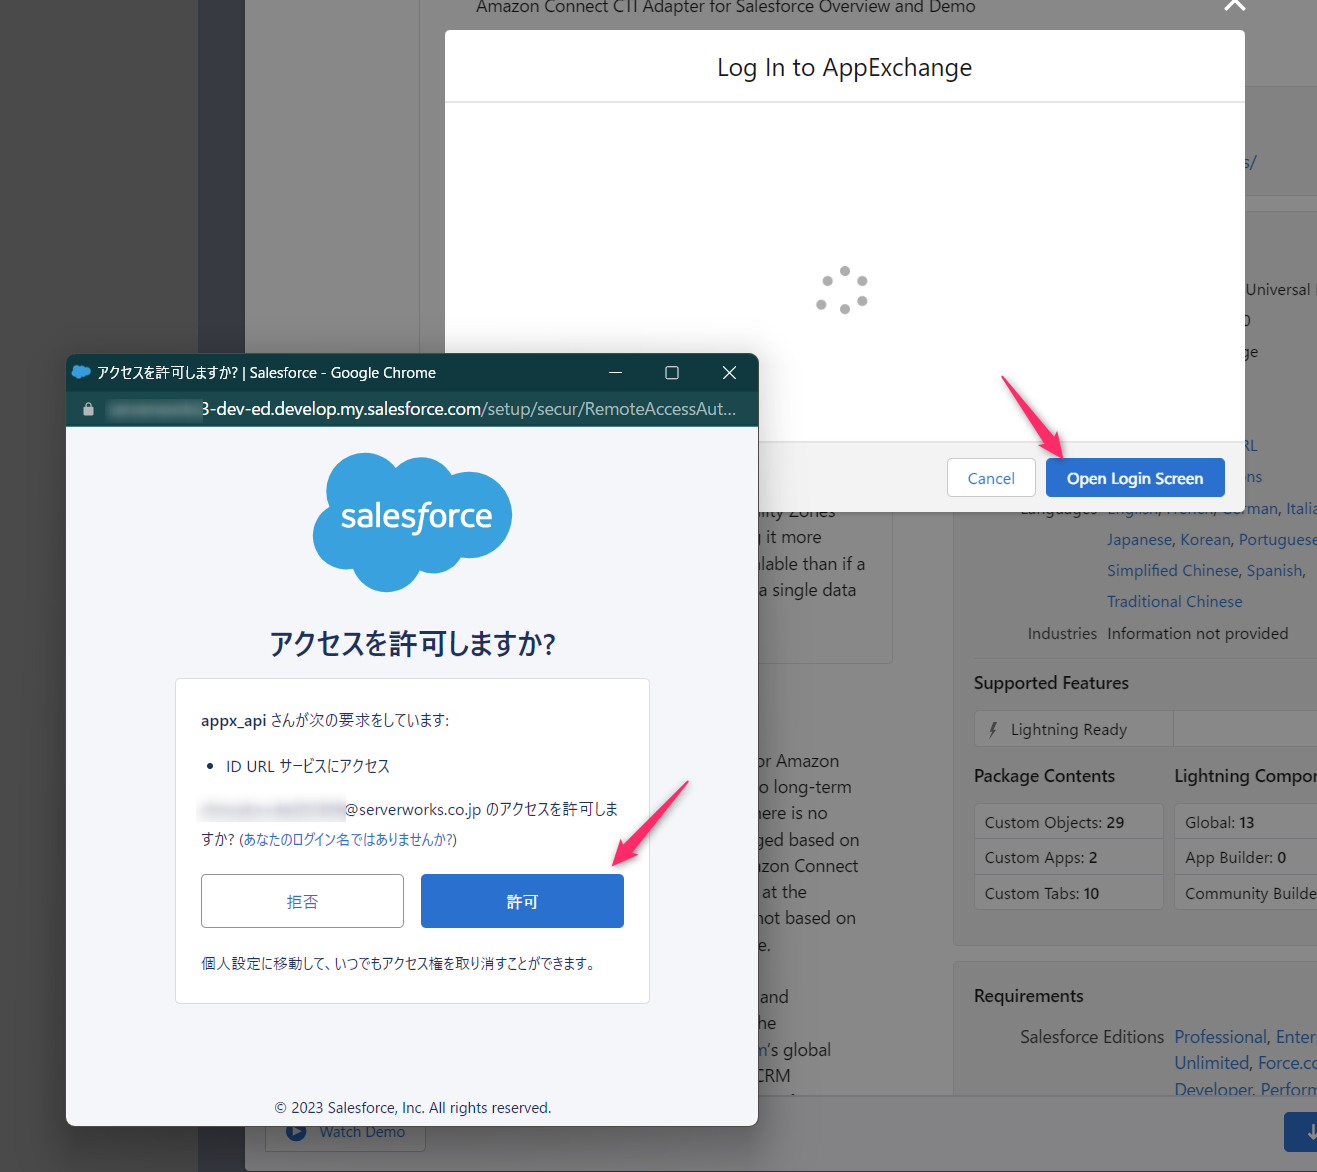Close the Salesforce popup window
This screenshot has width=1317, height=1172.
tap(729, 372)
